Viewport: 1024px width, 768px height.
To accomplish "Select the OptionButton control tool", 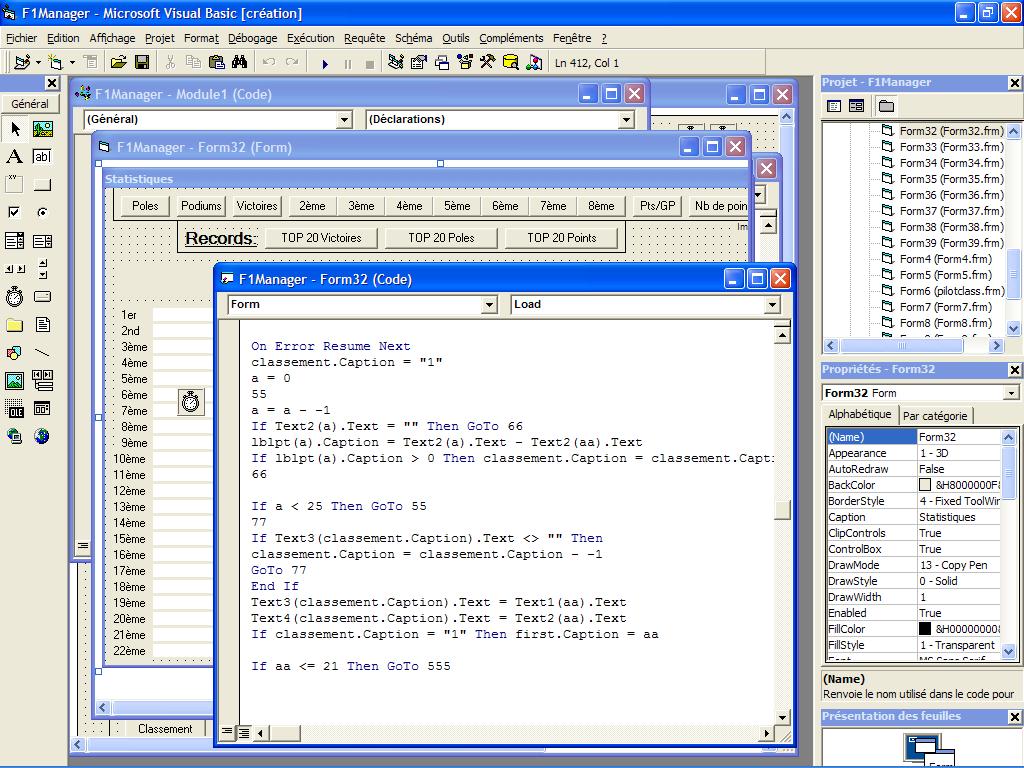I will tap(42, 212).
